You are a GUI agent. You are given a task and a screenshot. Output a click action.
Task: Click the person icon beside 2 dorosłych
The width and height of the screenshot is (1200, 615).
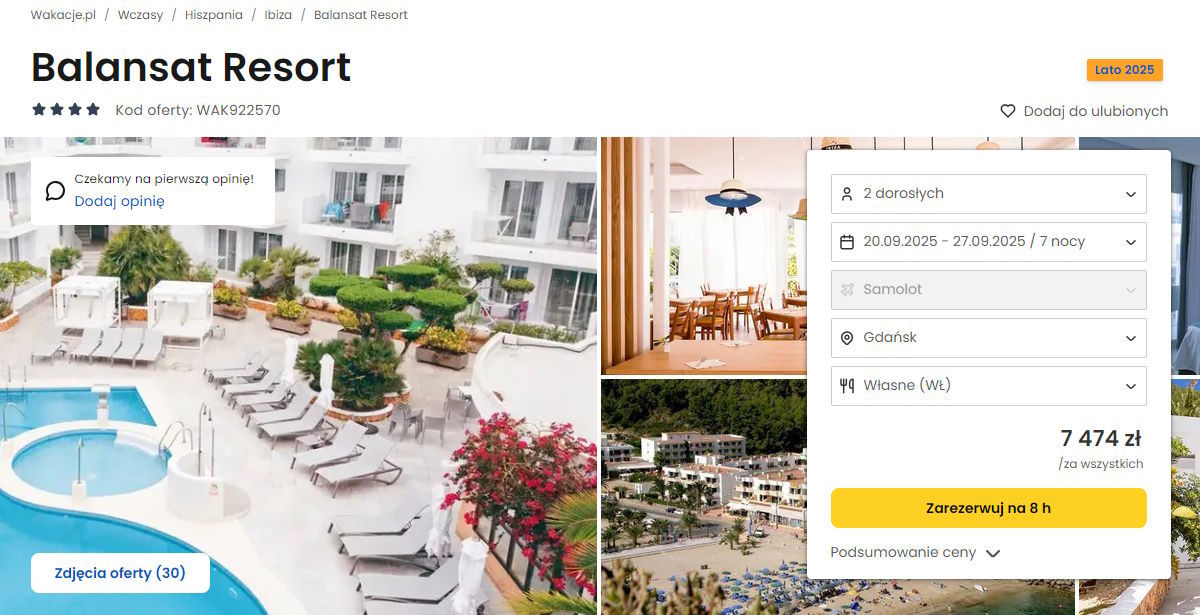pos(847,193)
